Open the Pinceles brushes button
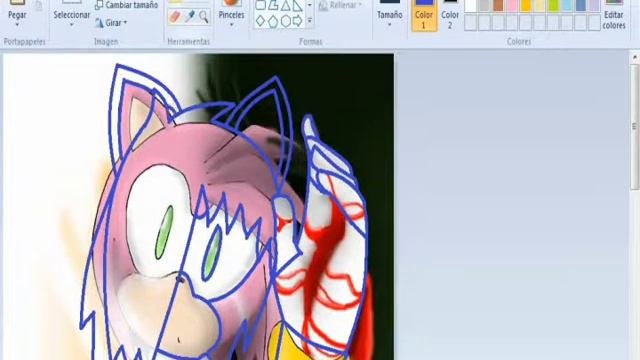Screen dimensions: 640x360 click(x=231, y=10)
